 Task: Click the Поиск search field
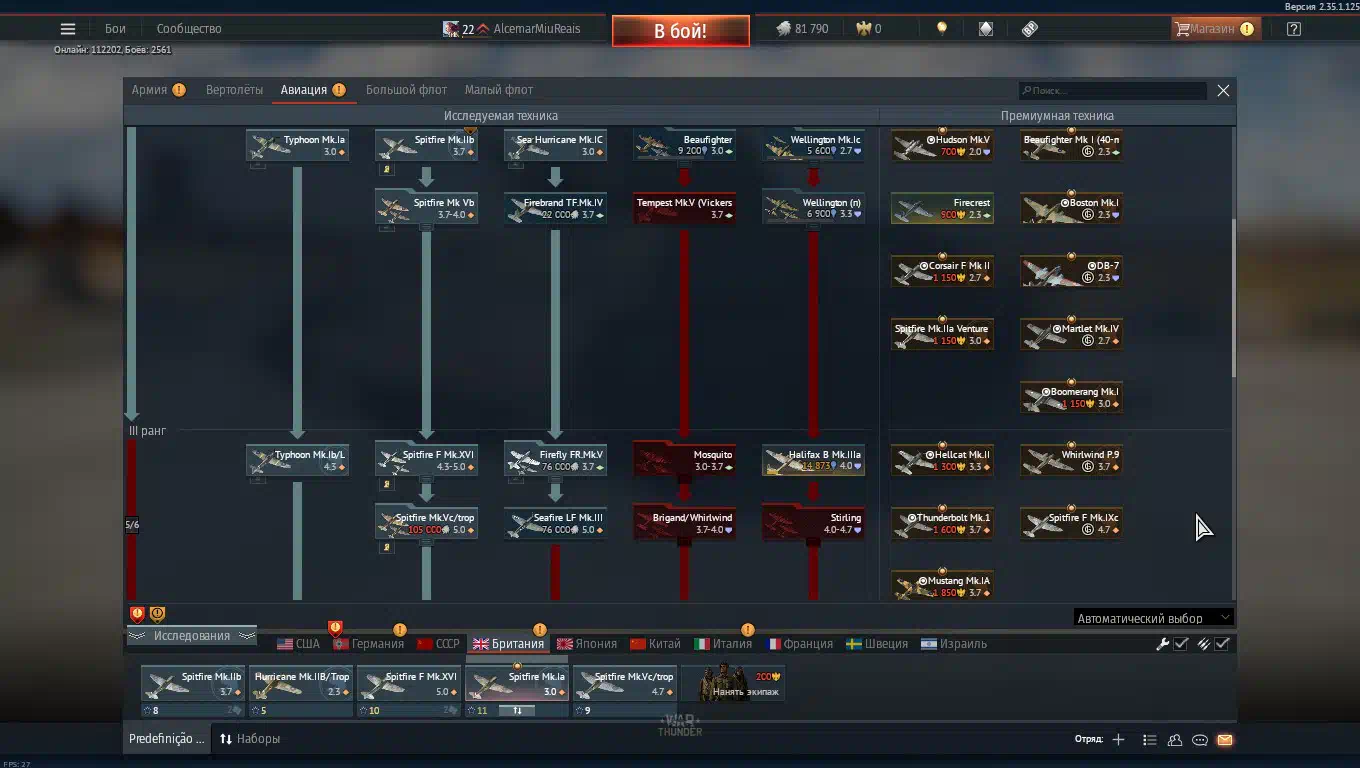[1113, 91]
